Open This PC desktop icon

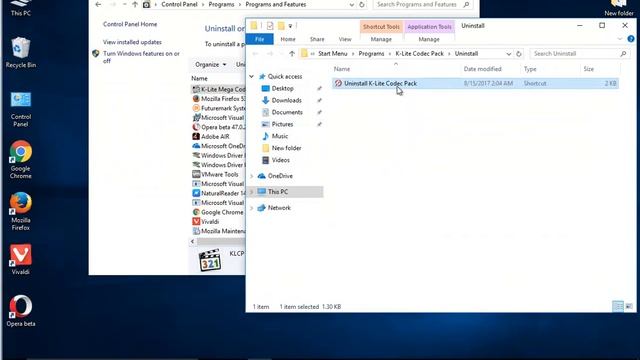click(20, 8)
